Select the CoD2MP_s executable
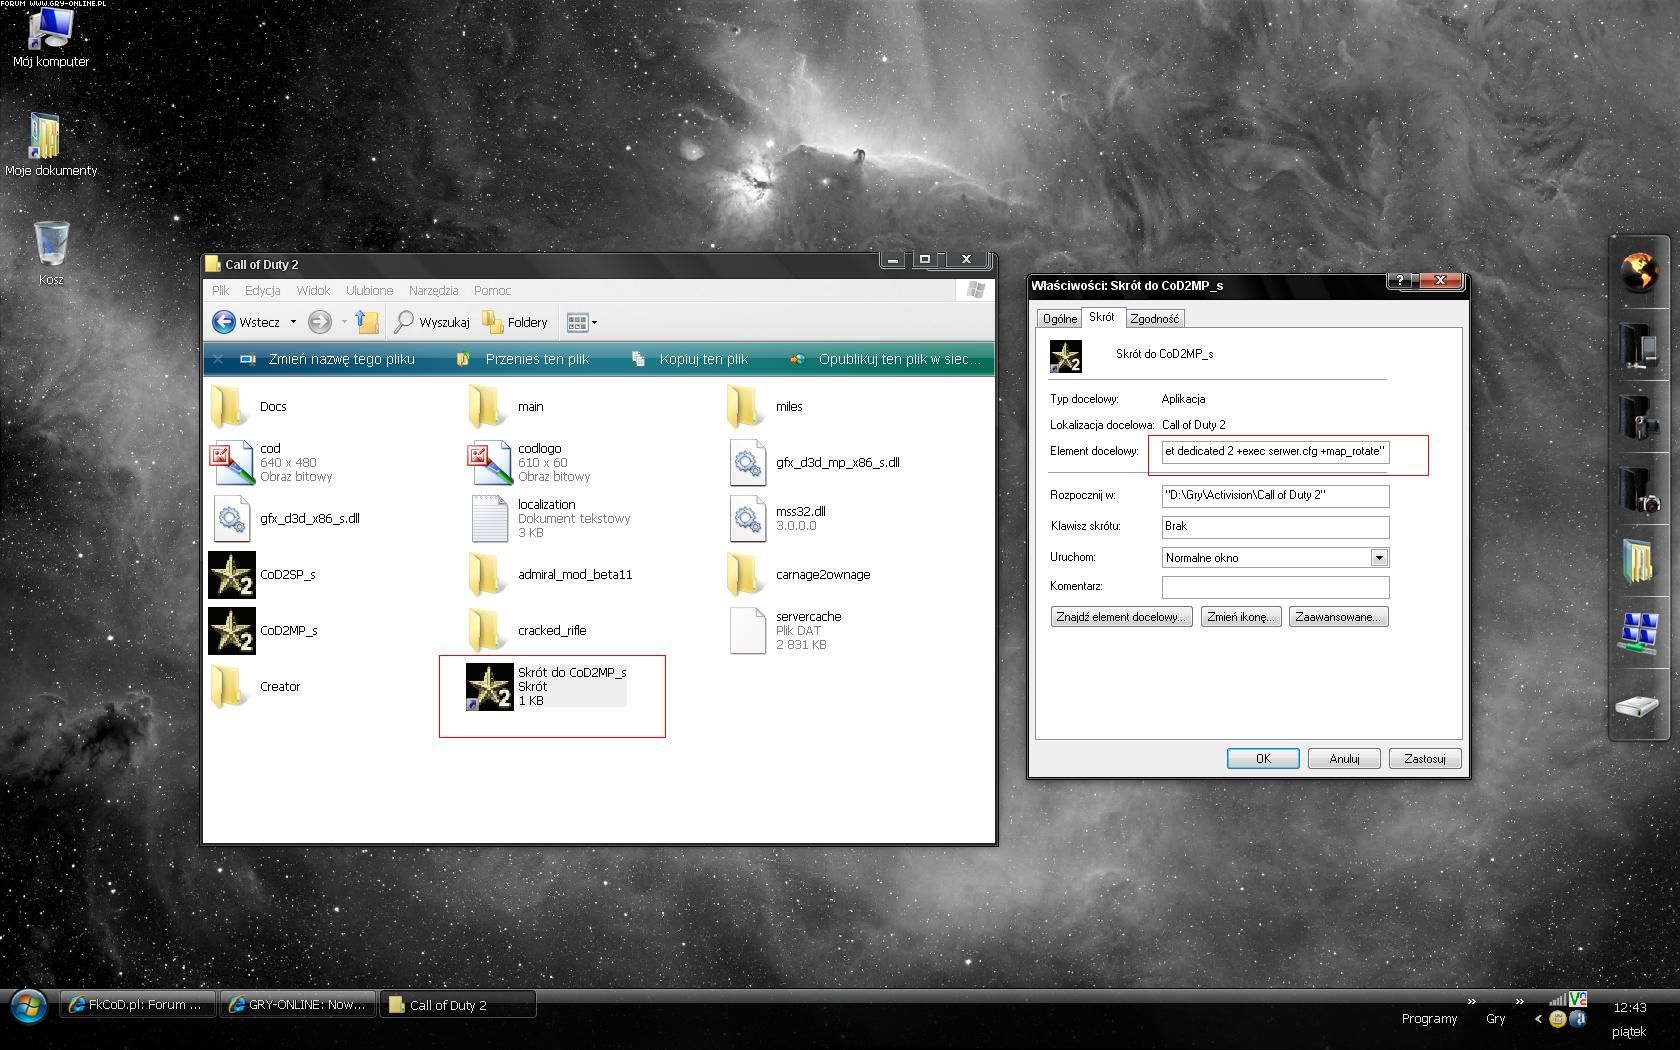Screen dimensions: 1680x1050 263,631
